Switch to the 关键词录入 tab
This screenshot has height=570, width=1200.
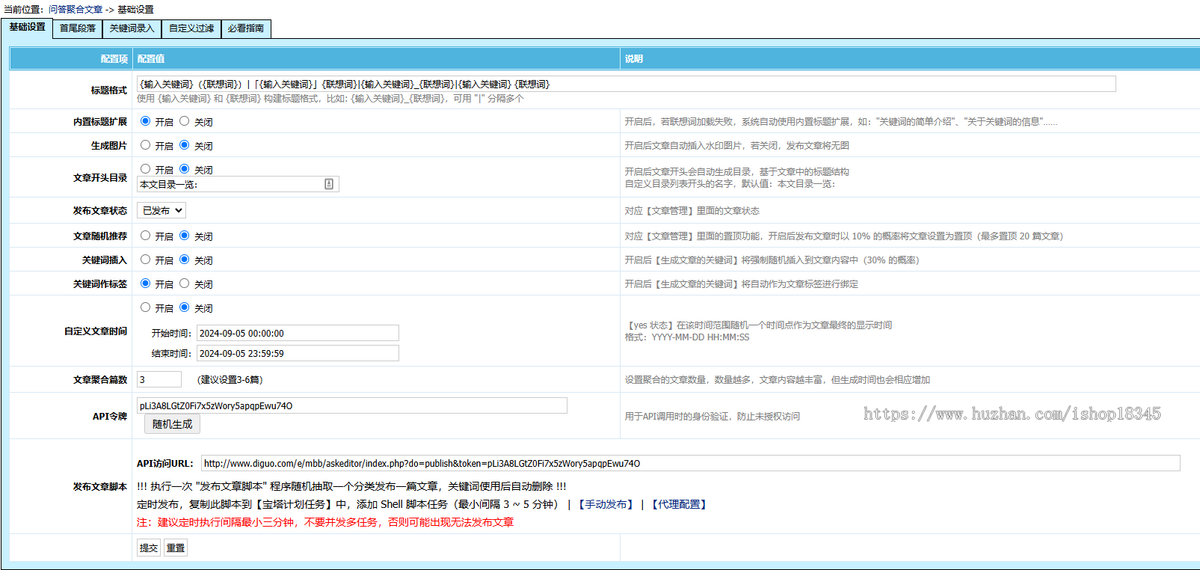coord(132,29)
